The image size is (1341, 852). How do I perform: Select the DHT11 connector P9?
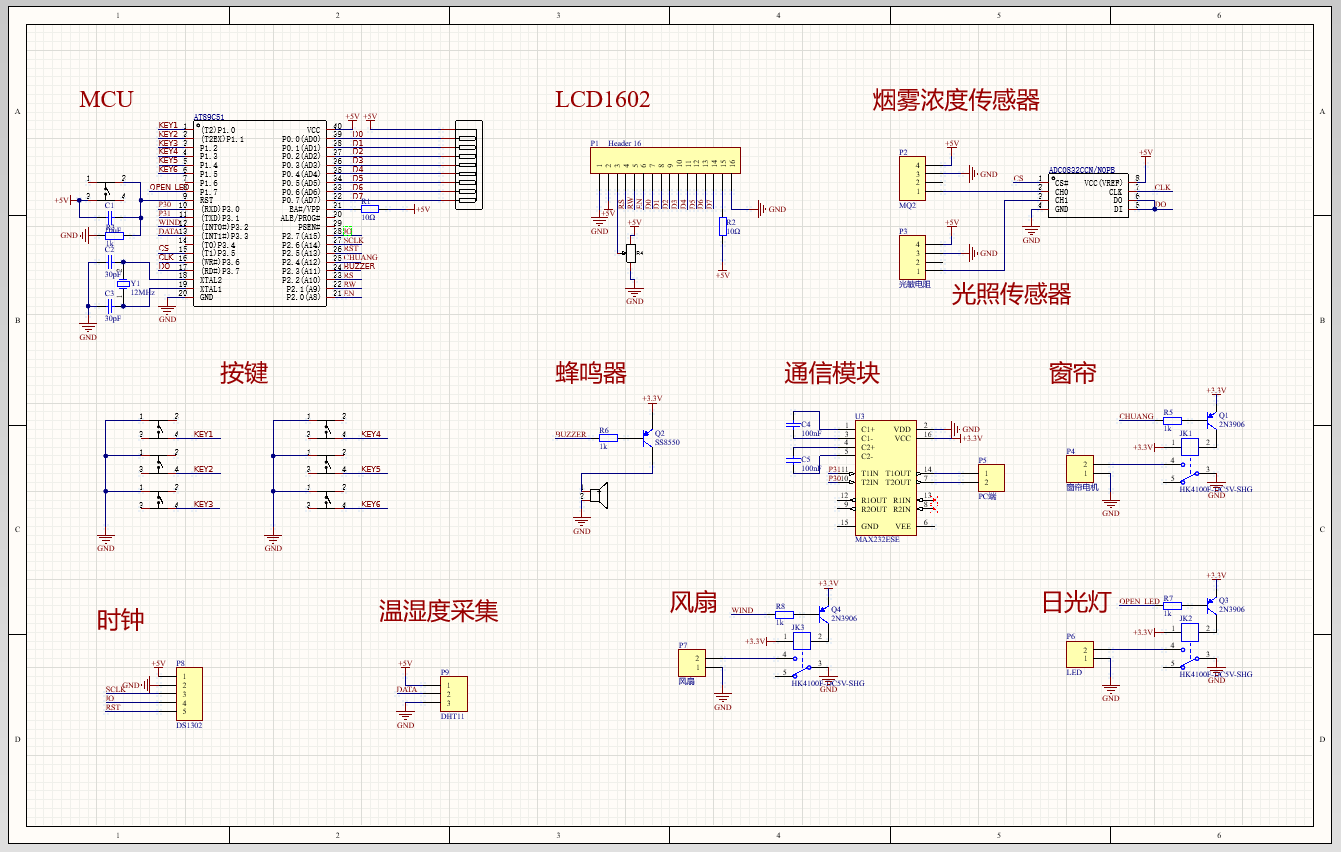(453, 694)
